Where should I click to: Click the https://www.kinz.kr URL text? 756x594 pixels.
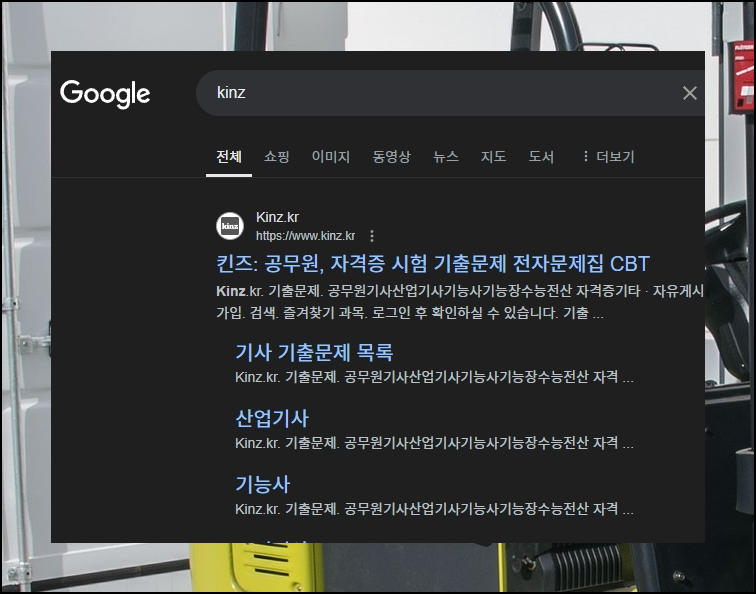(x=305, y=236)
